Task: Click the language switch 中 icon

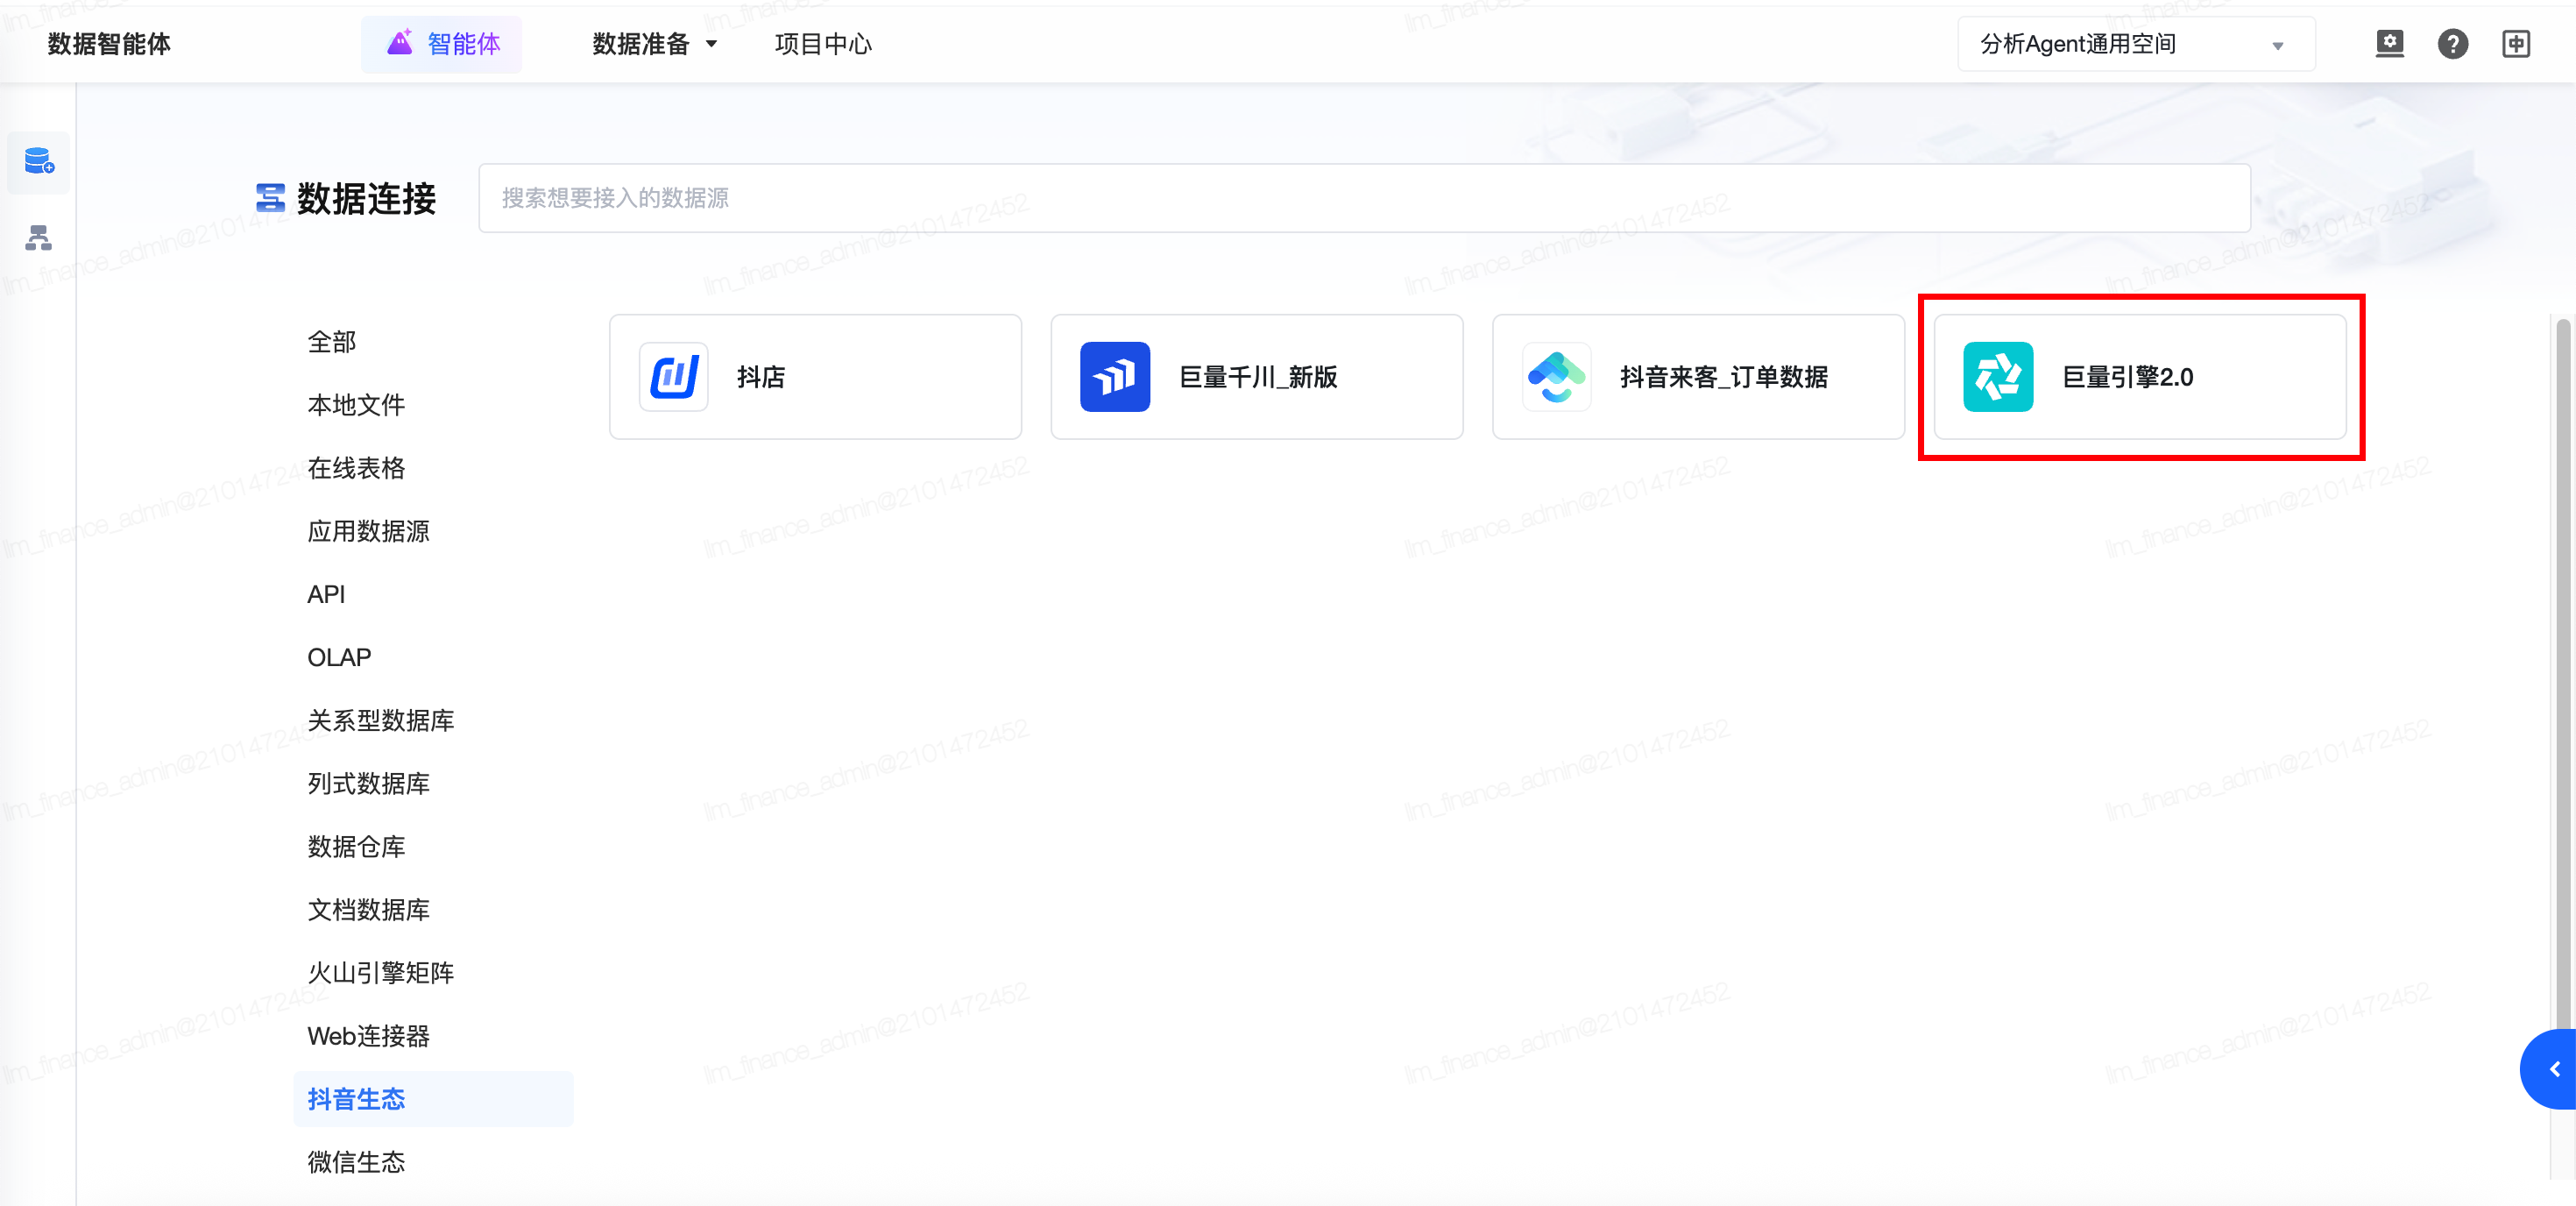Action: (x=2515, y=44)
